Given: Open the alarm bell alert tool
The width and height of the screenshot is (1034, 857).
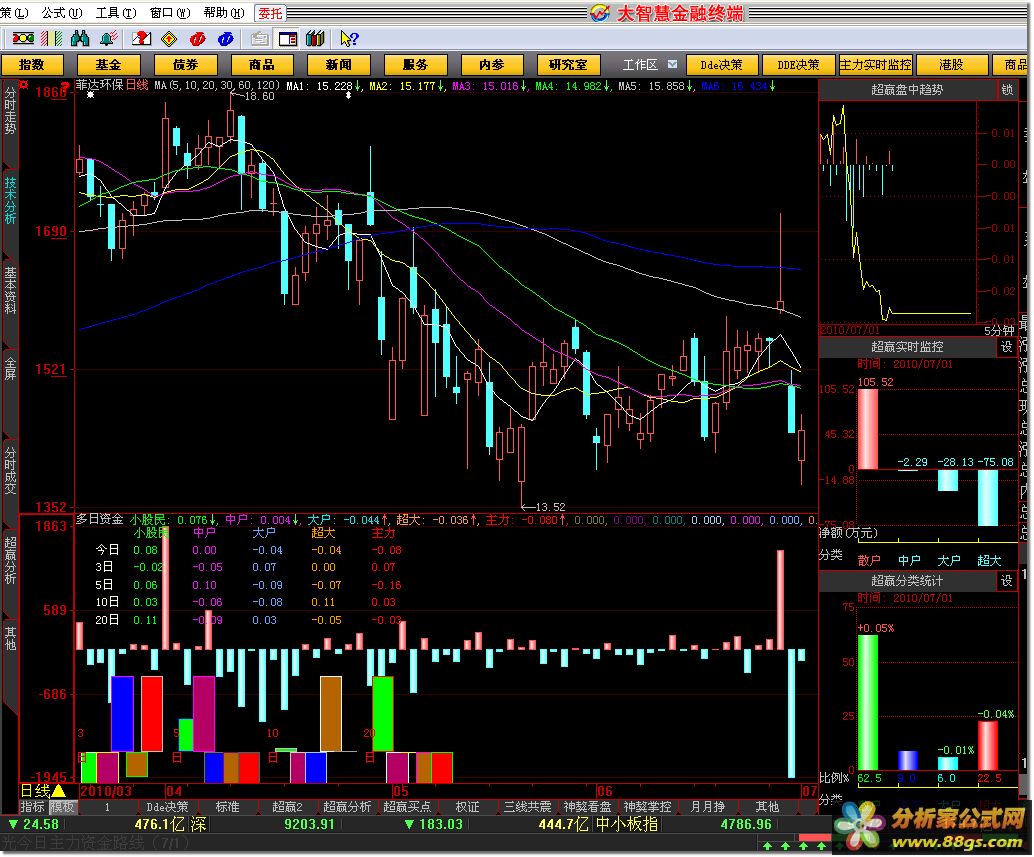Looking at the screenshot, I should (x=108, y=39).
